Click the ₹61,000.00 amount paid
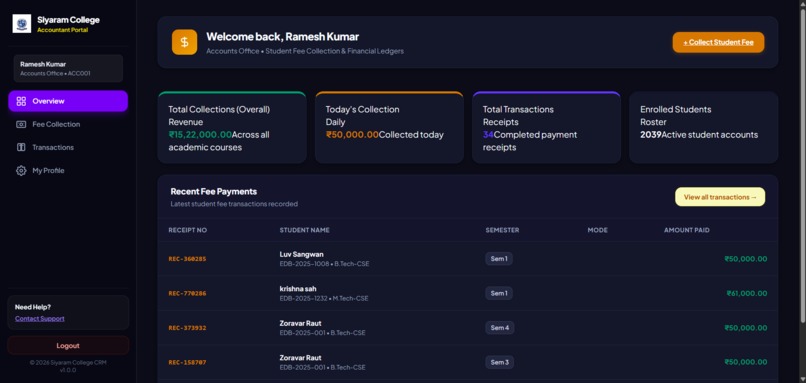Screen dimensions: 806x383 click(746, 294)
